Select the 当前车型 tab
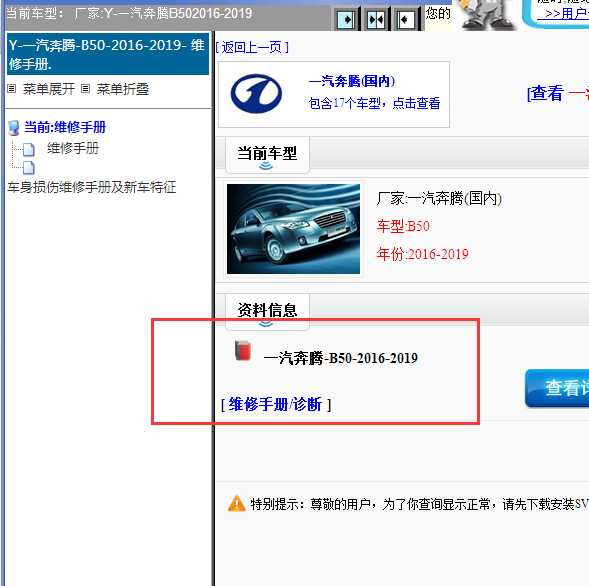Viewport: 589px width, 586px height. 267,155
